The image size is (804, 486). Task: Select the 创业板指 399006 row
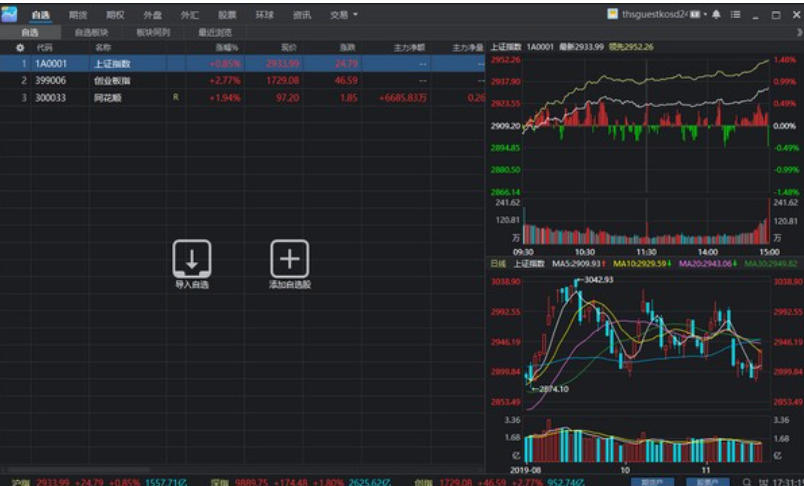242,80
